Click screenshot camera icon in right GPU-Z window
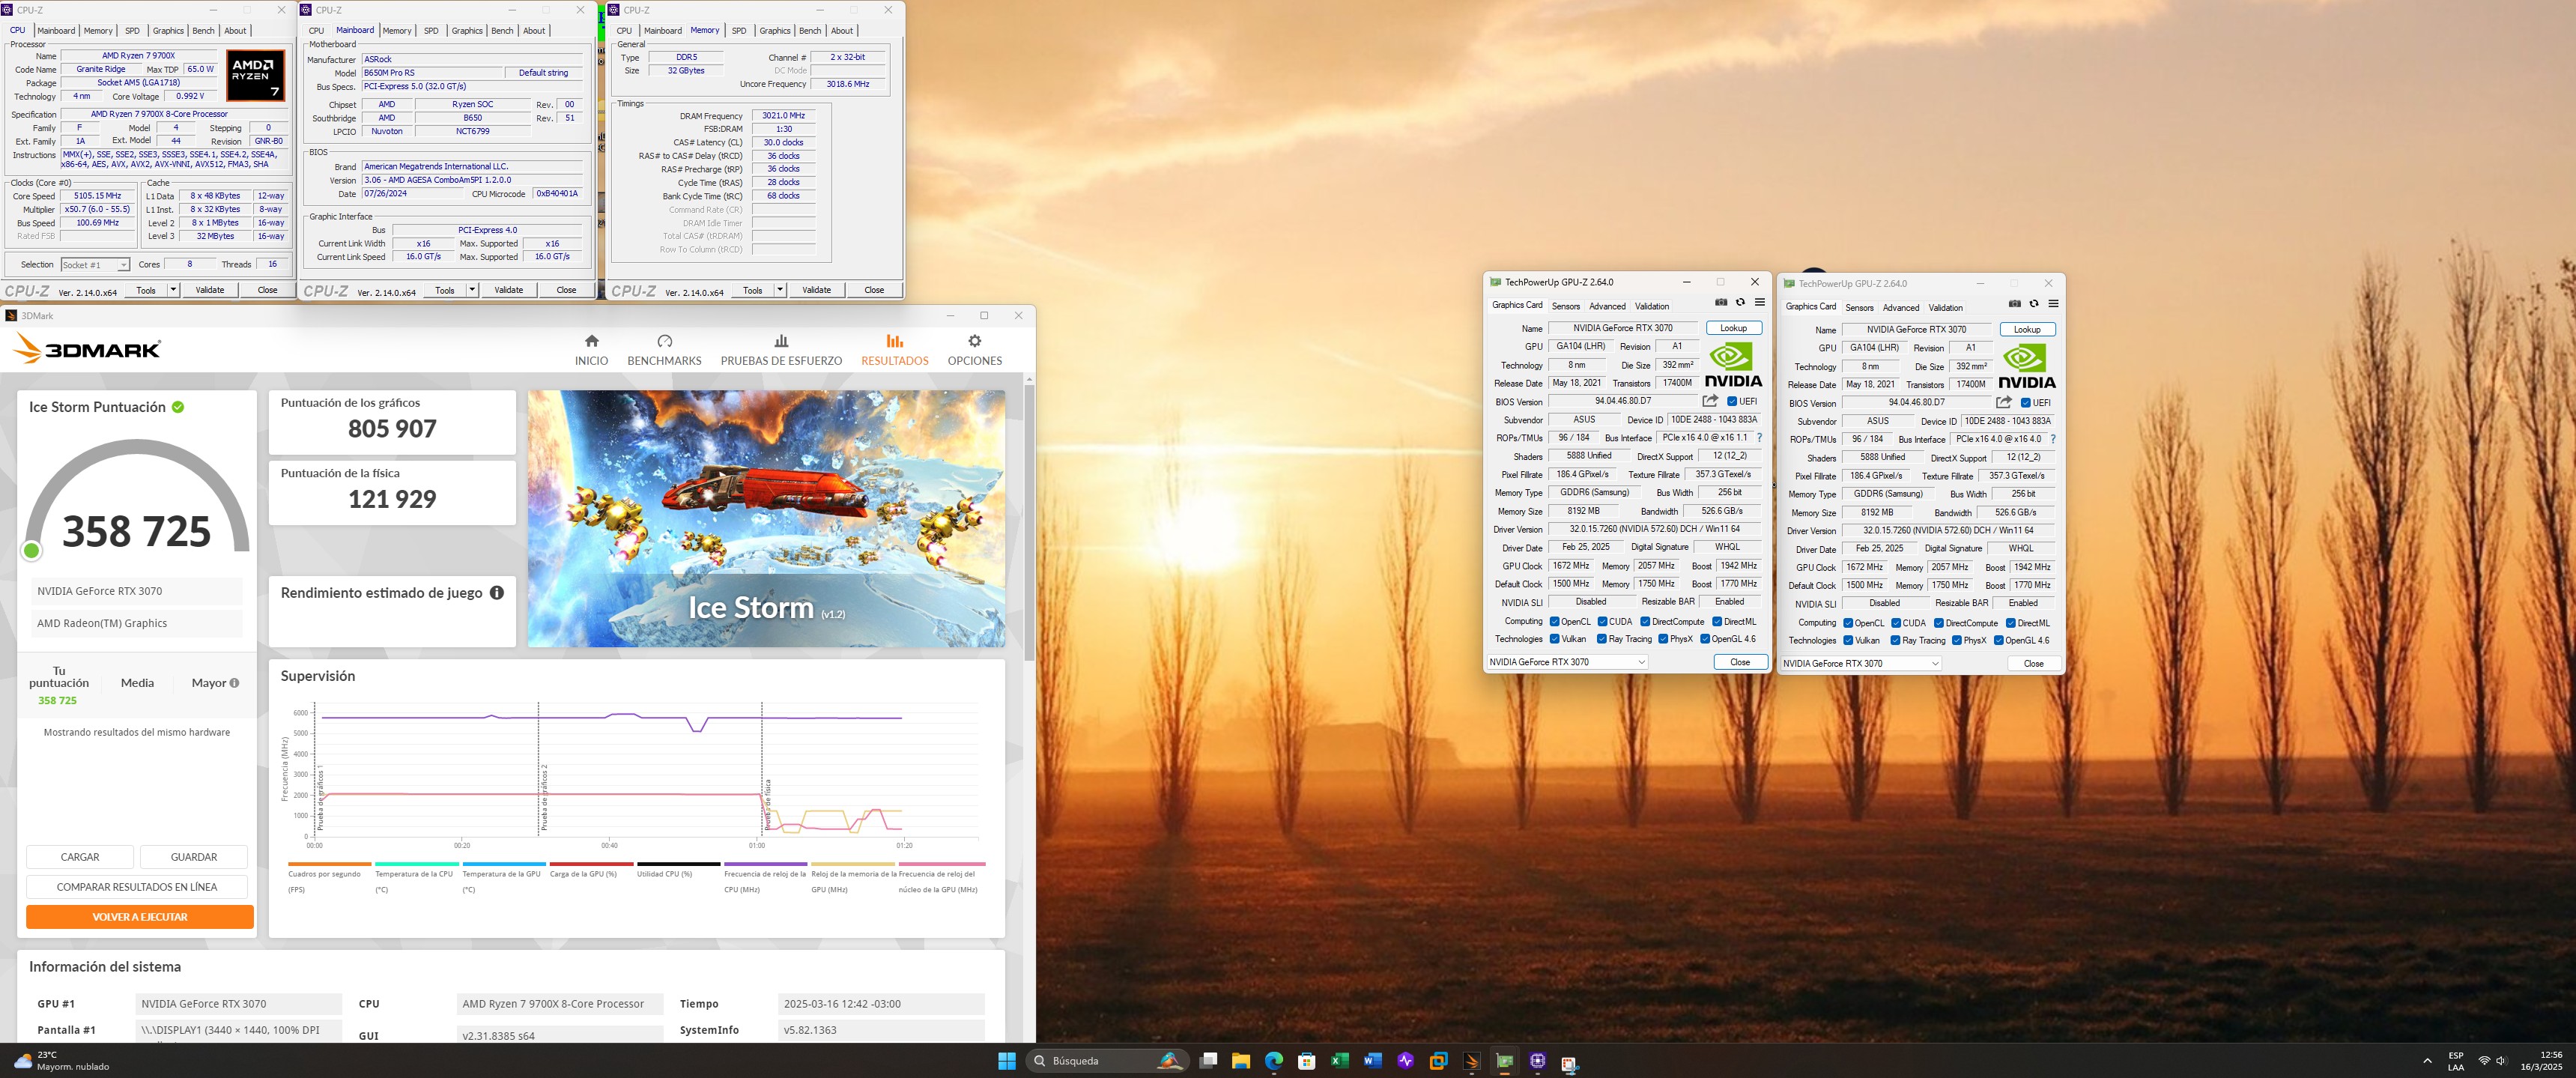 [2015, 303]
